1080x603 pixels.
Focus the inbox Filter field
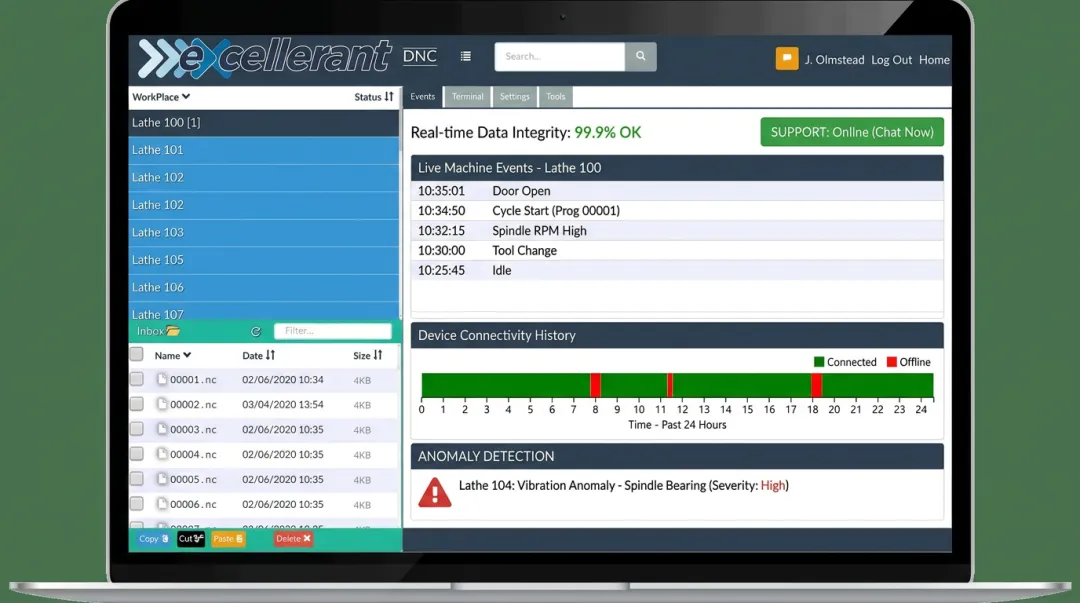tap(333, 331)
